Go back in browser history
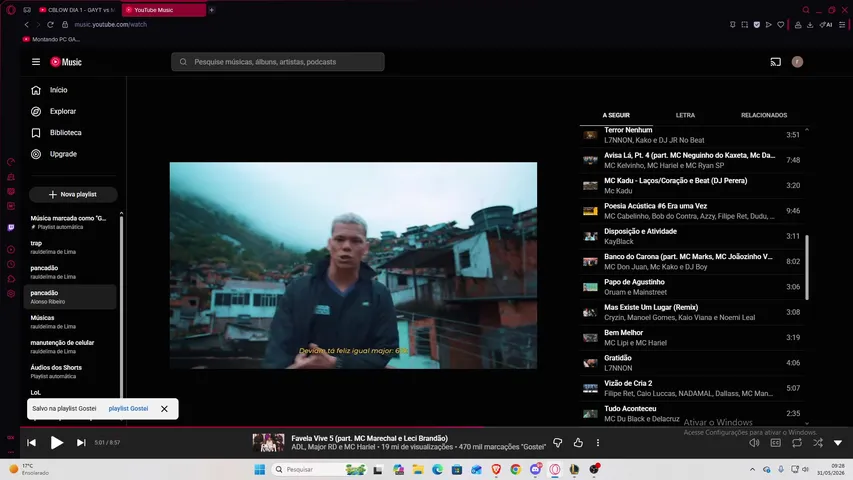The image size is (853, 480). [27, 24]
